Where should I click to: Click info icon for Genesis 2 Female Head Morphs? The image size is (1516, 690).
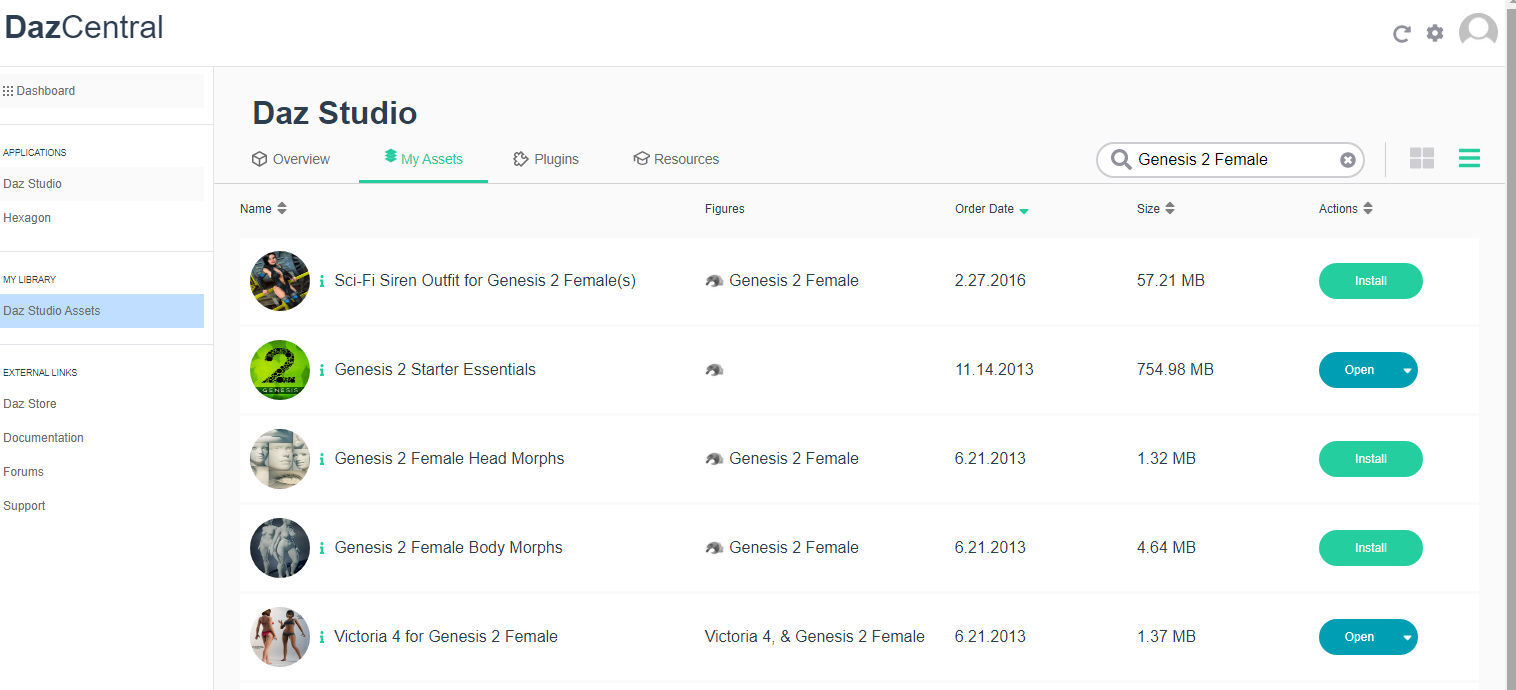pos(322,459)
